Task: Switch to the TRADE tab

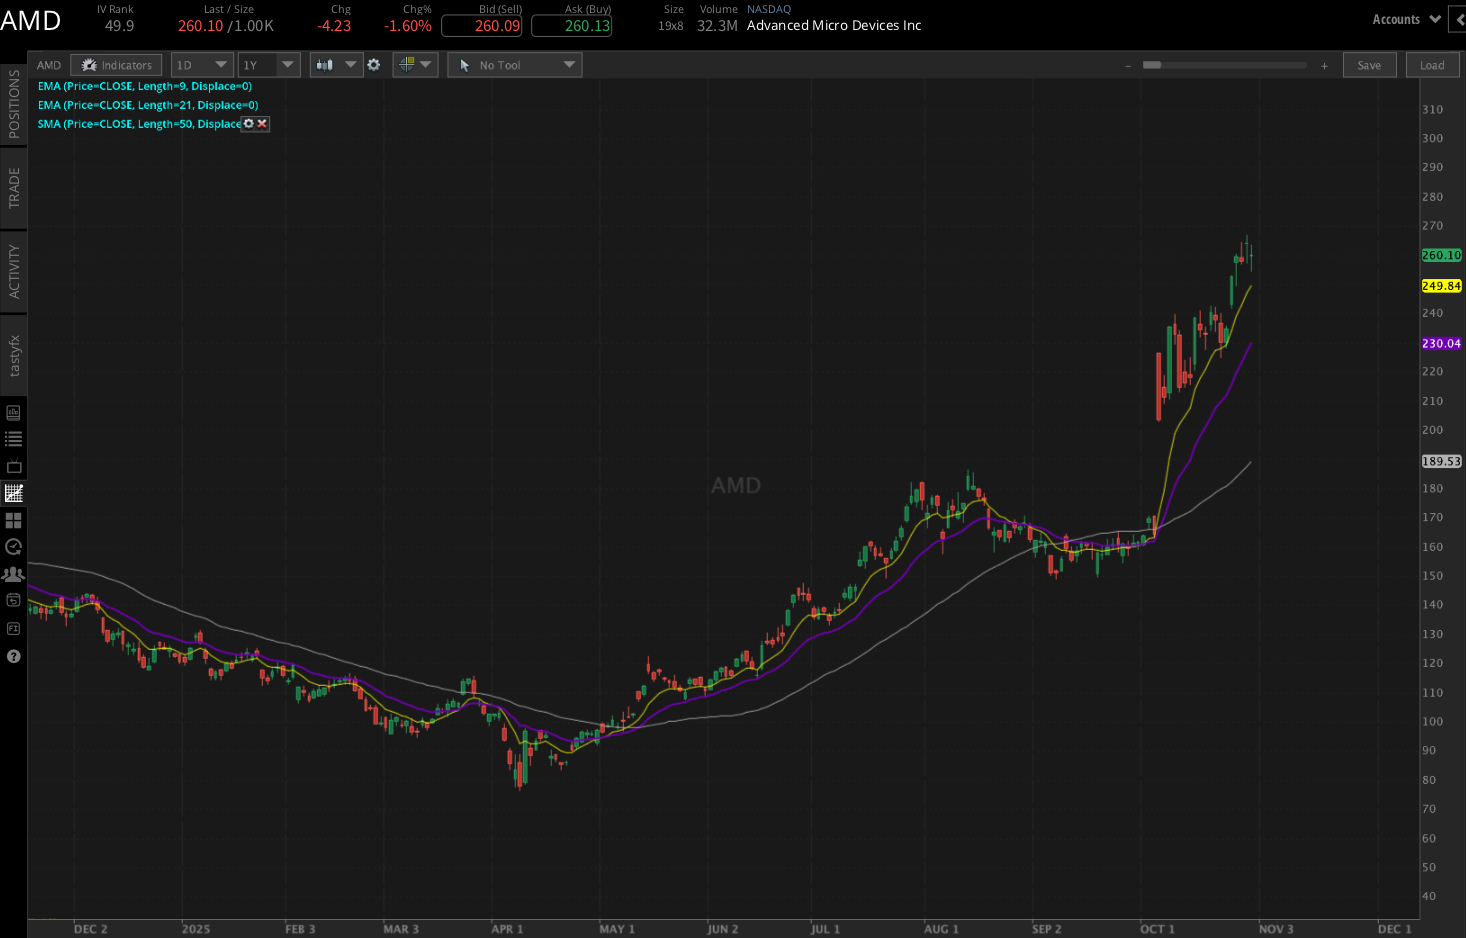Action: [14, 188]
